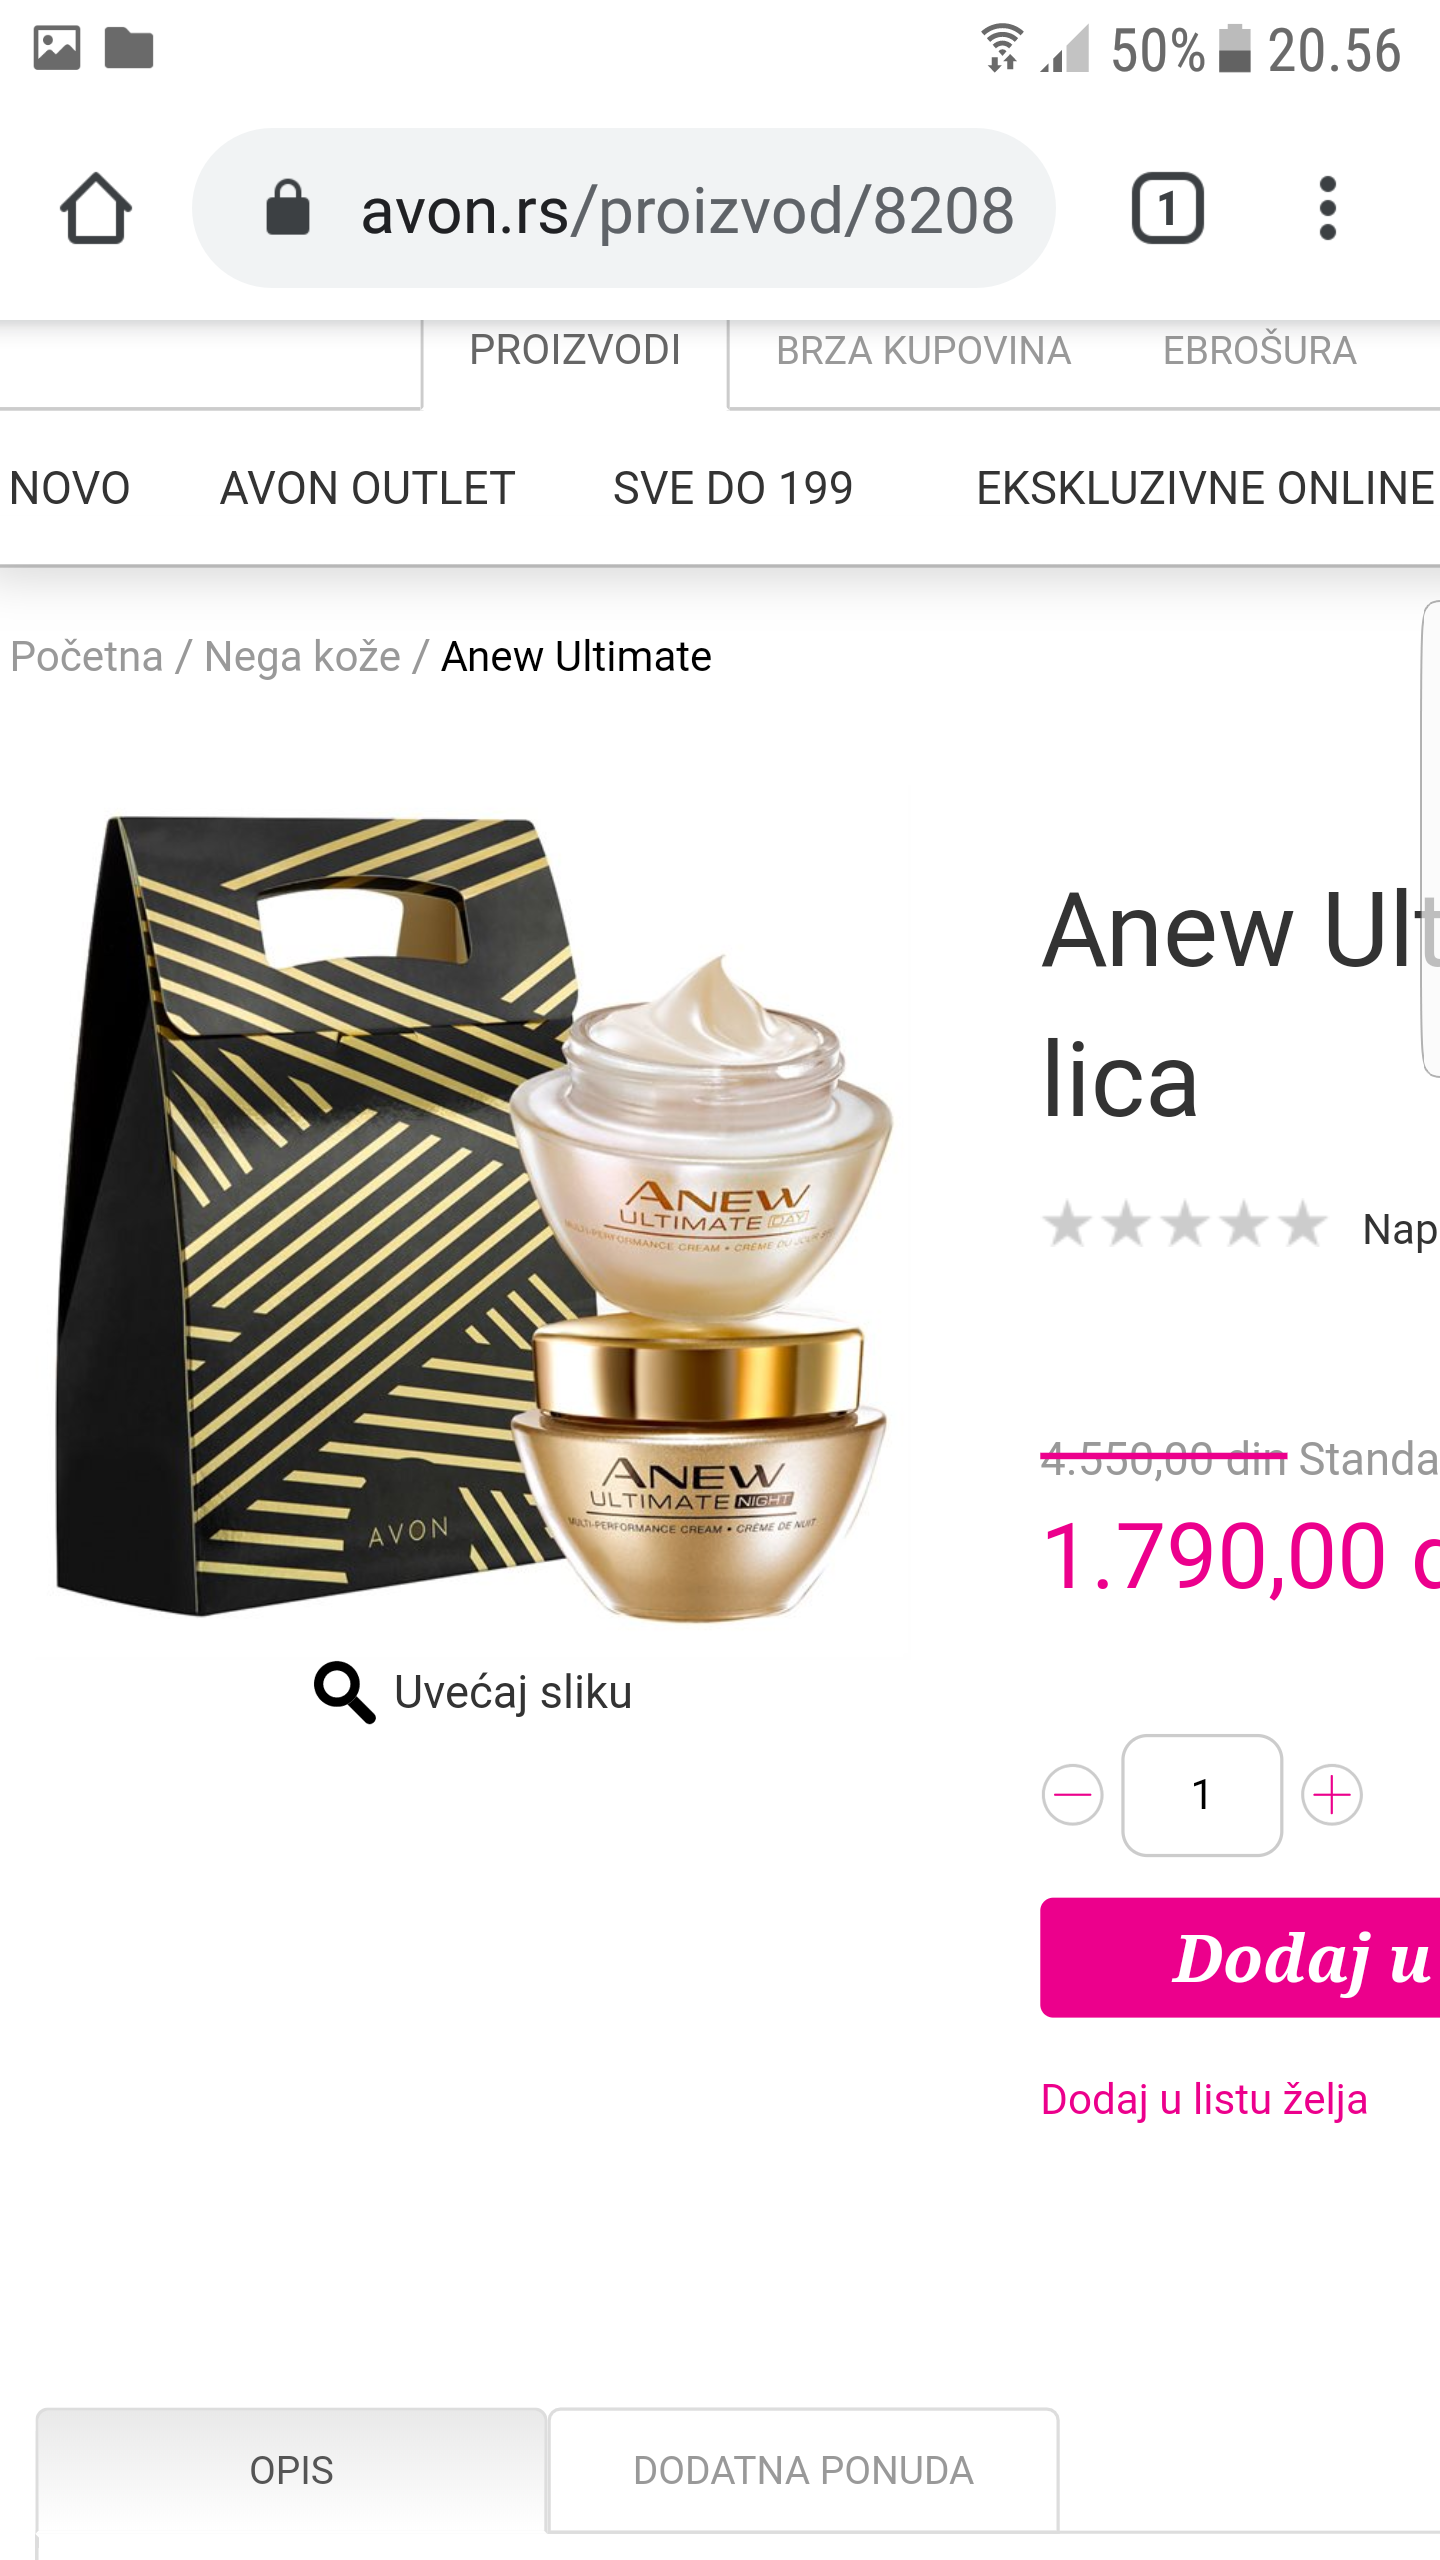Decrease quantity with the minus icon
Viewport: 1440px width, 2560px height.
pos(1072,1795)
